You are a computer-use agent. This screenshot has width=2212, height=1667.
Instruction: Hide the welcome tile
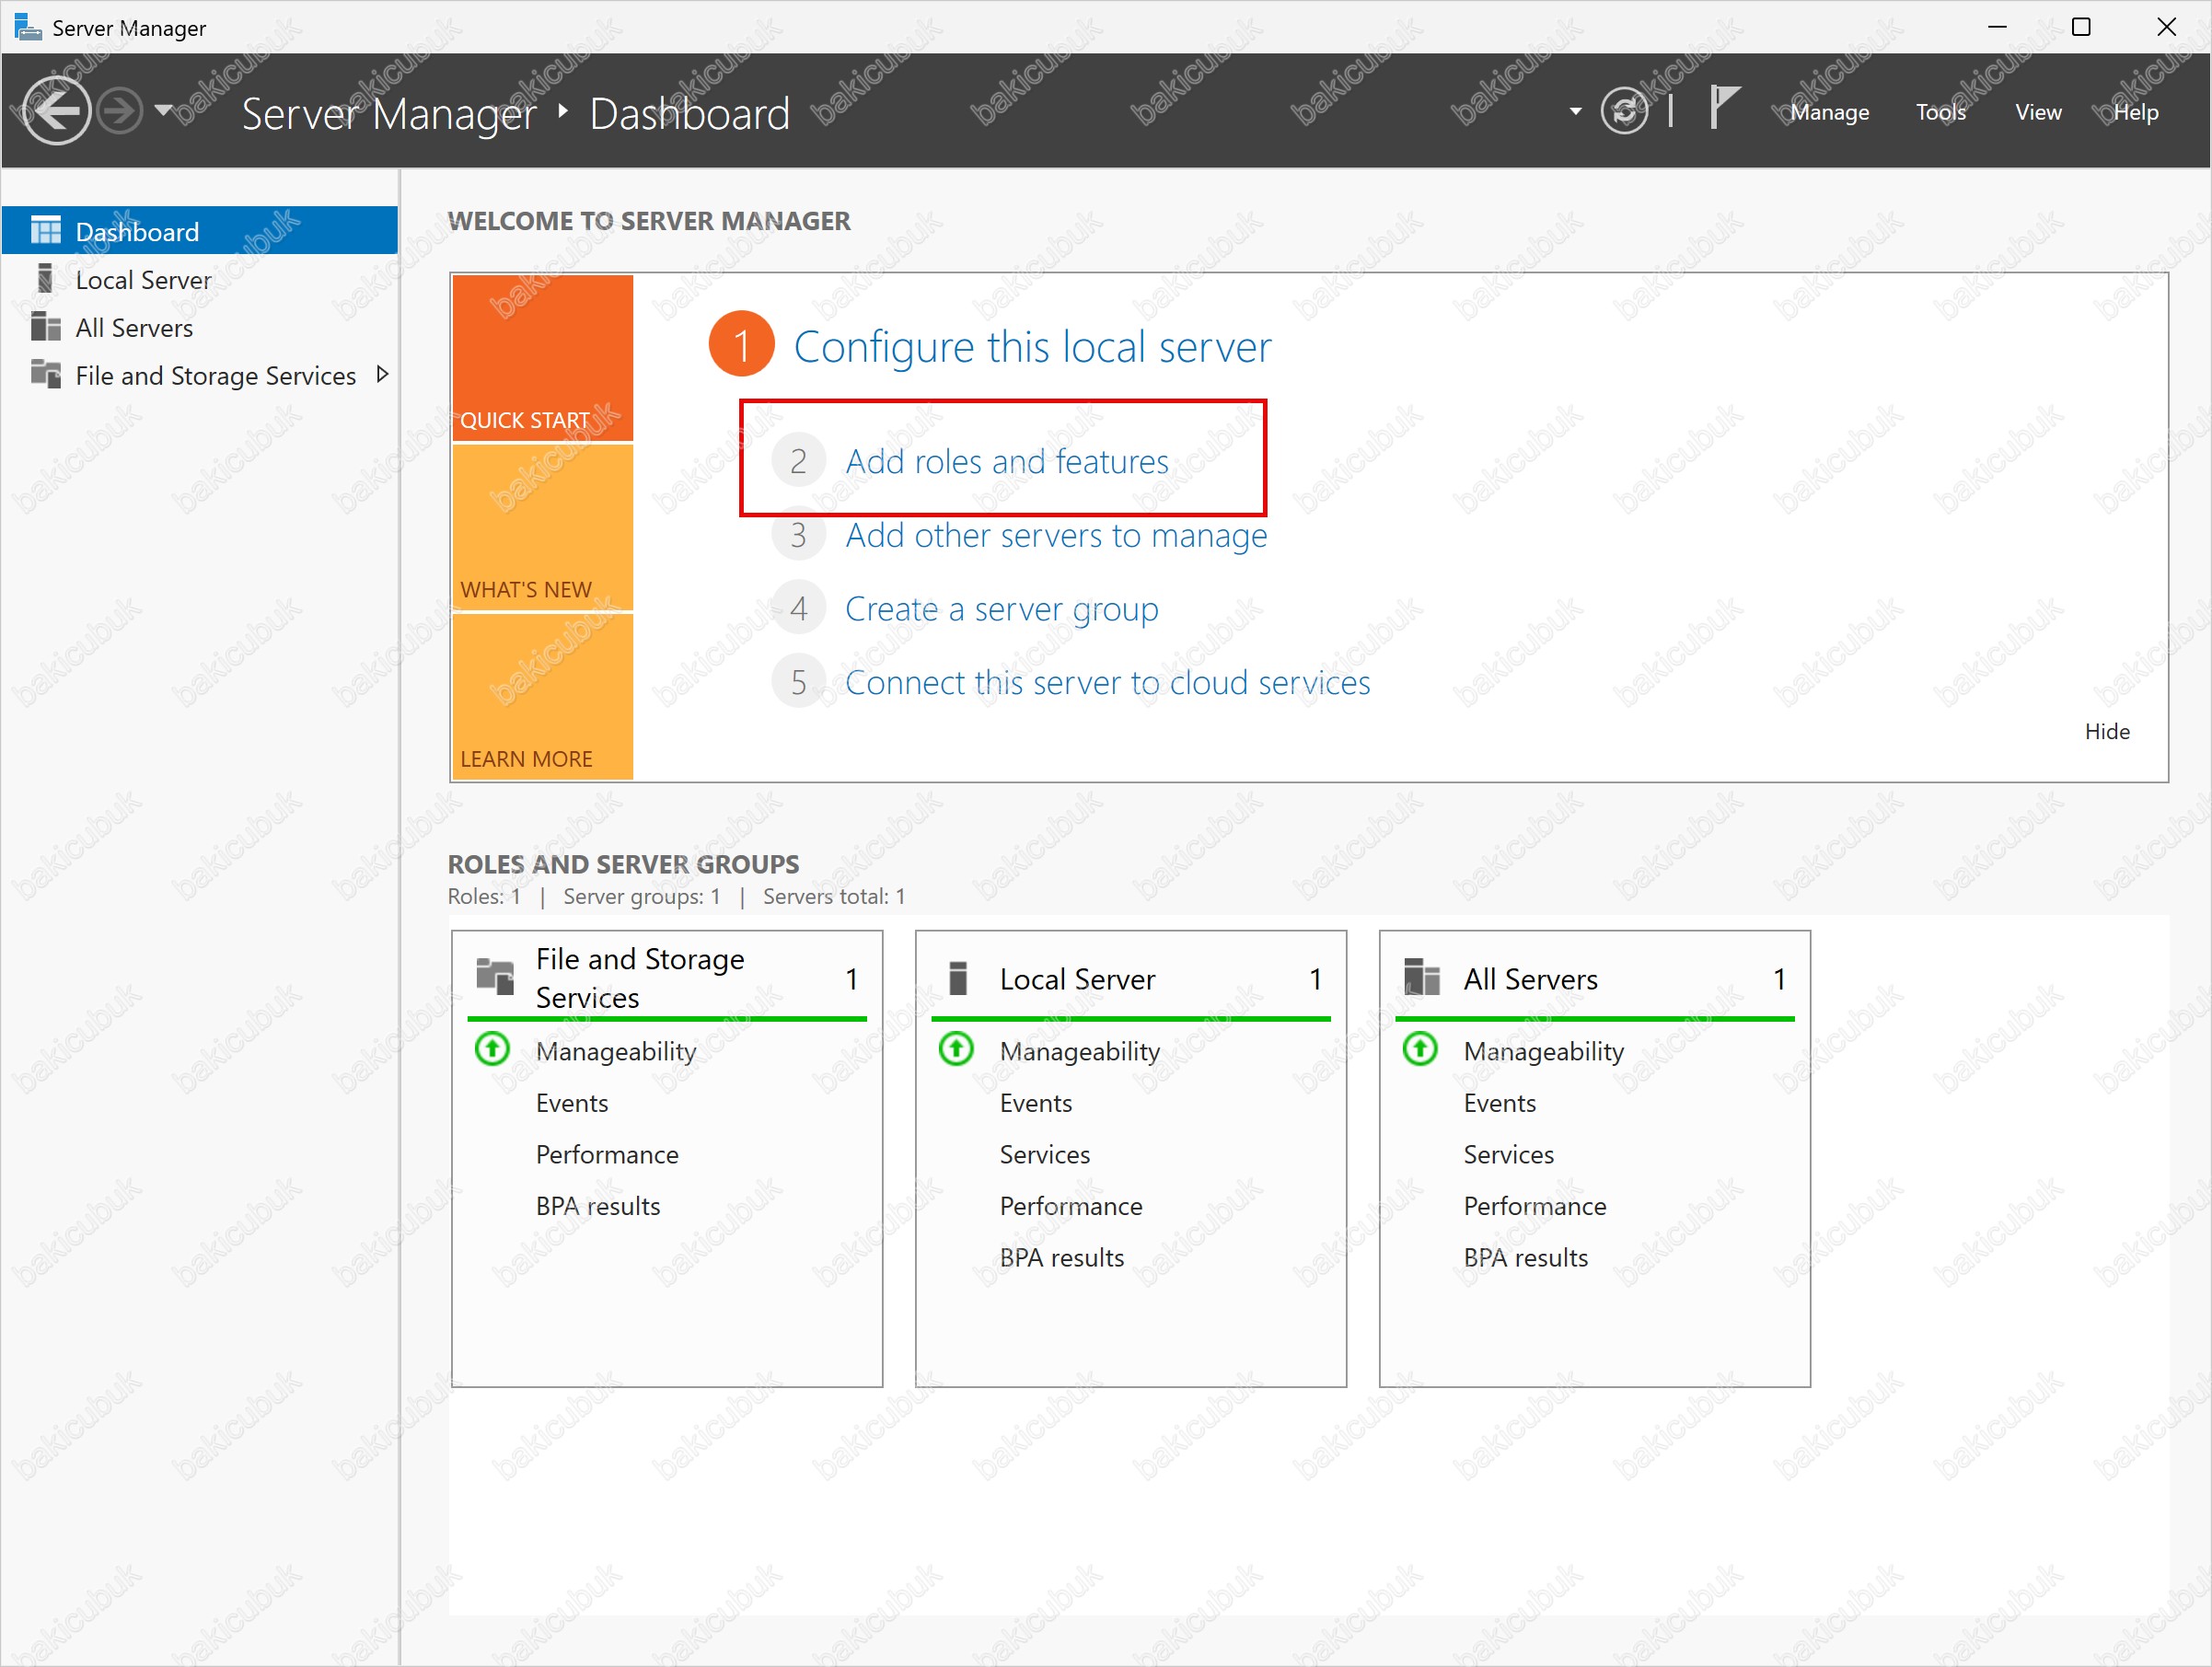coord(2106,731)
